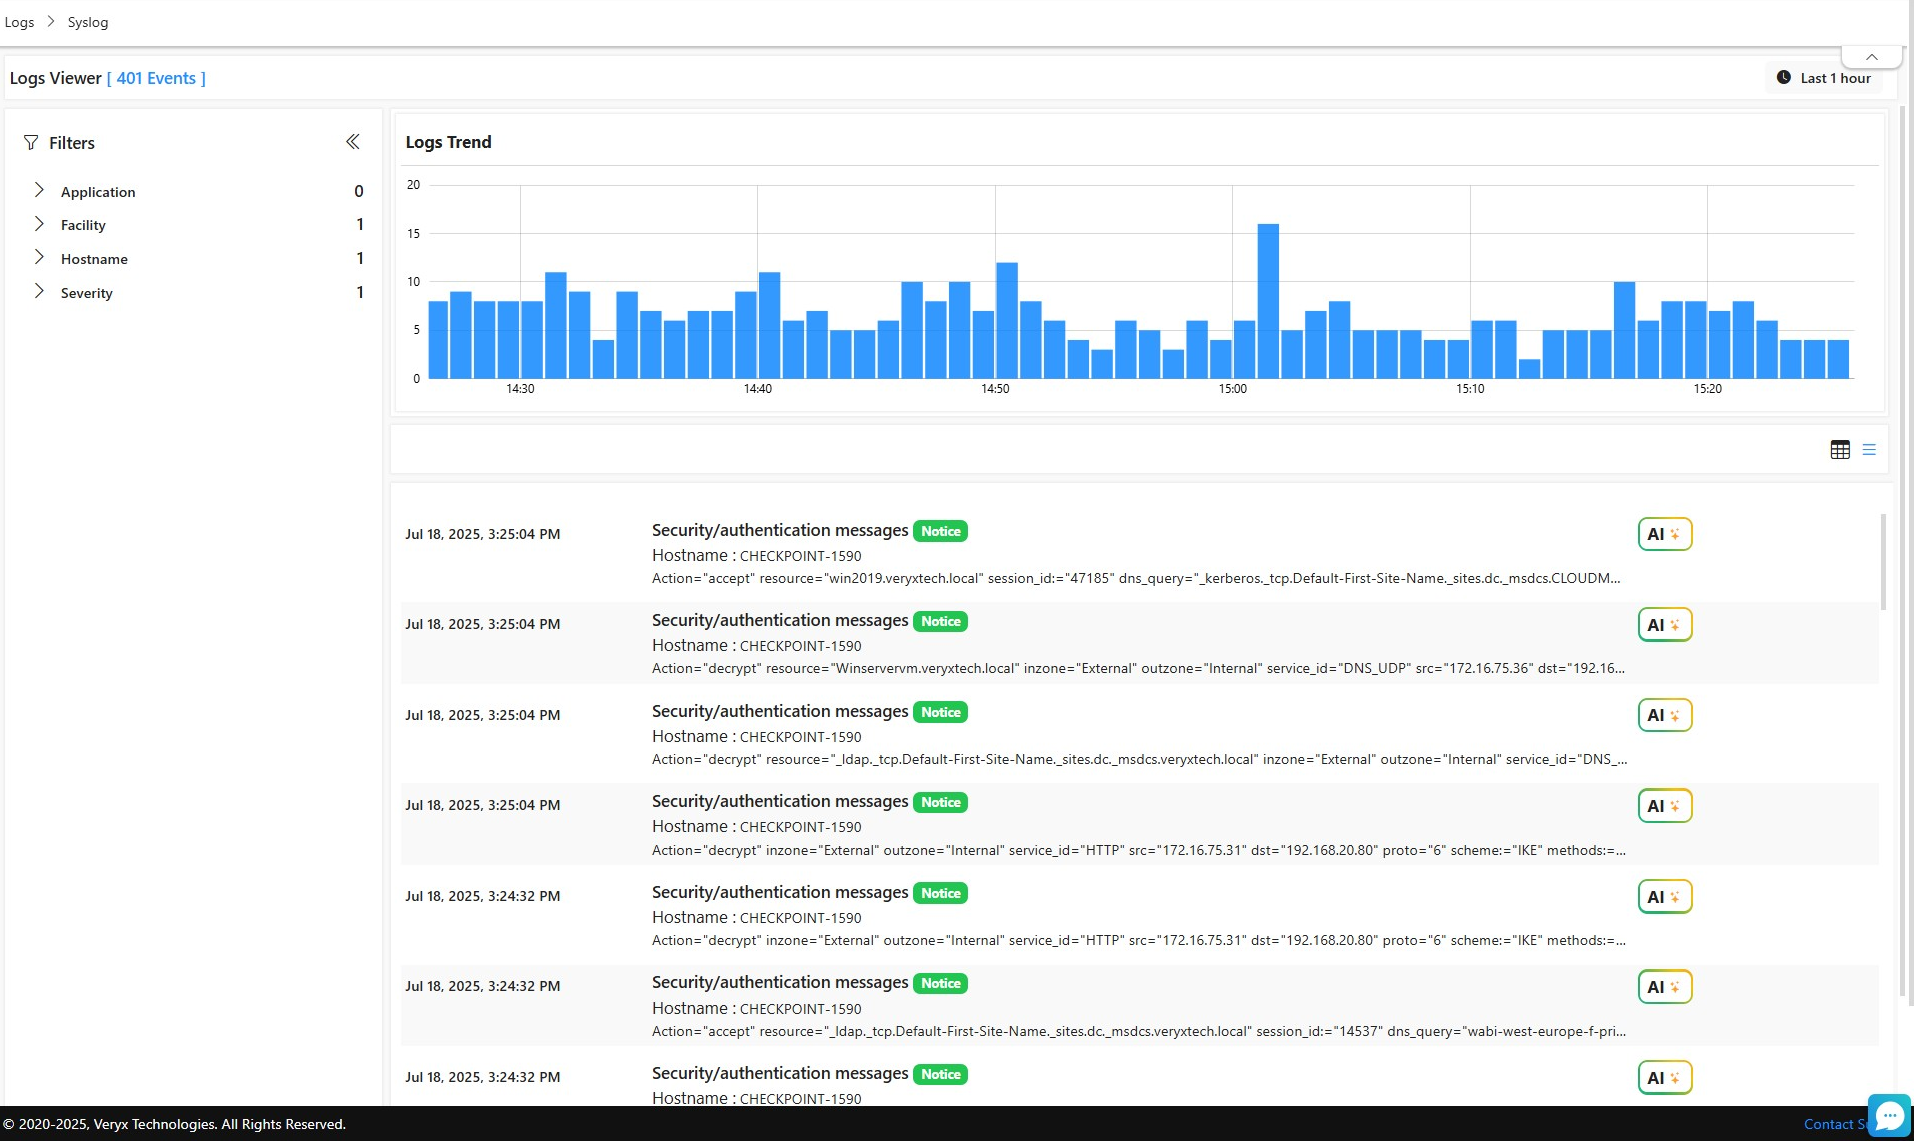The image size is (1914, 1141).
Task: Expand the Application filter
Action: 39,190
